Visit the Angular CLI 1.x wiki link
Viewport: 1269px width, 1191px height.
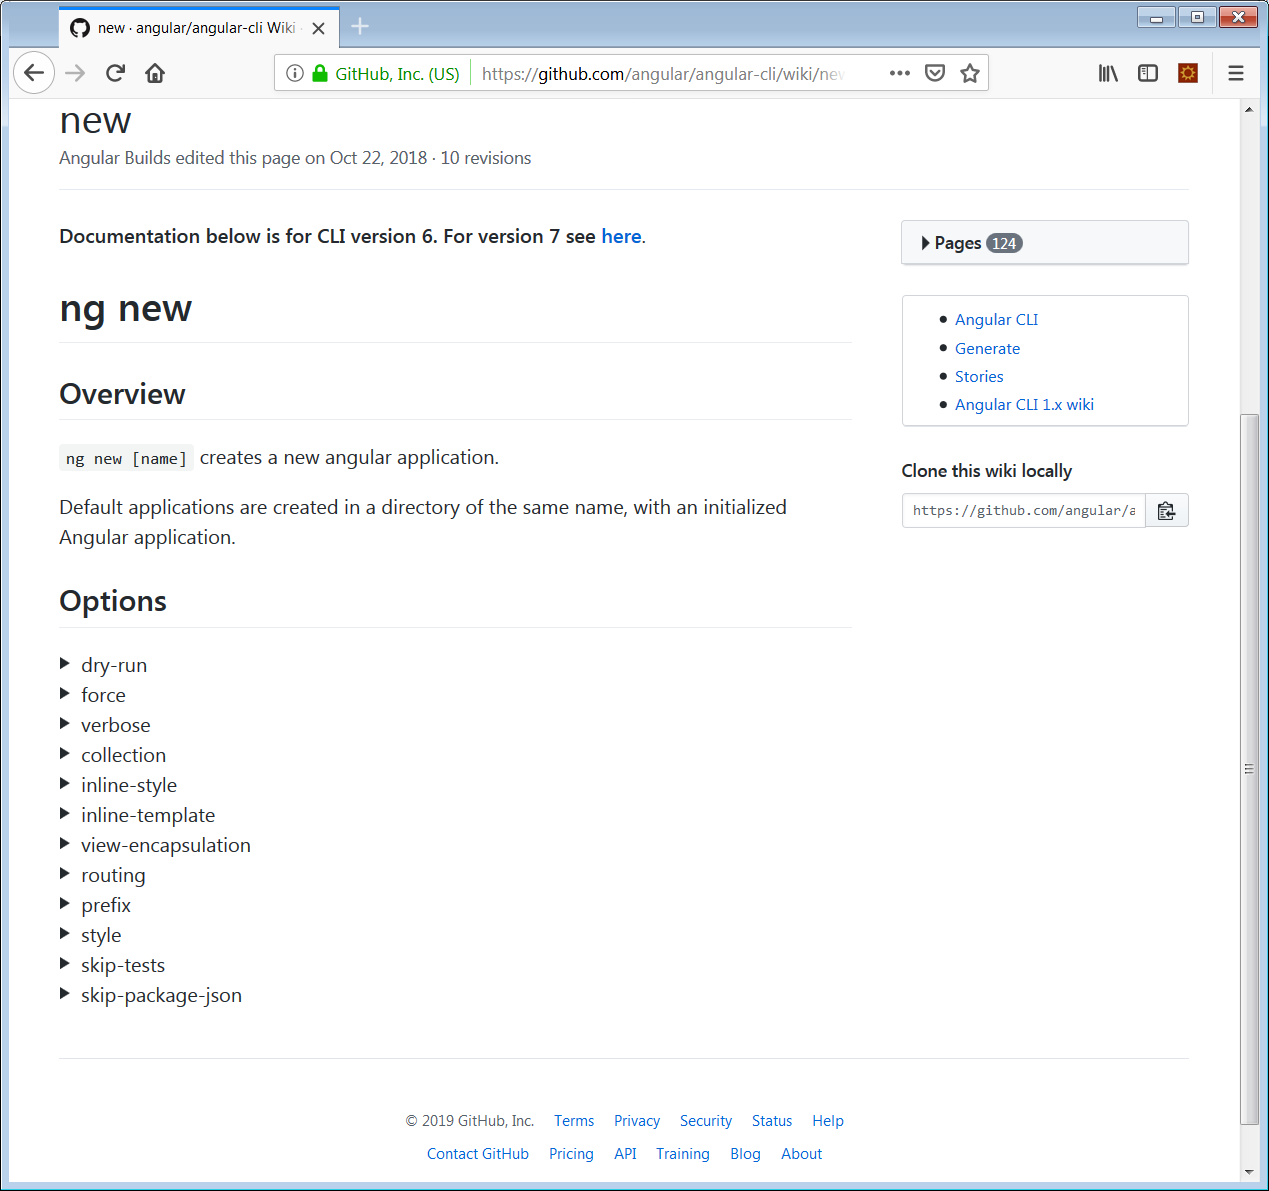click(1024, 404)
